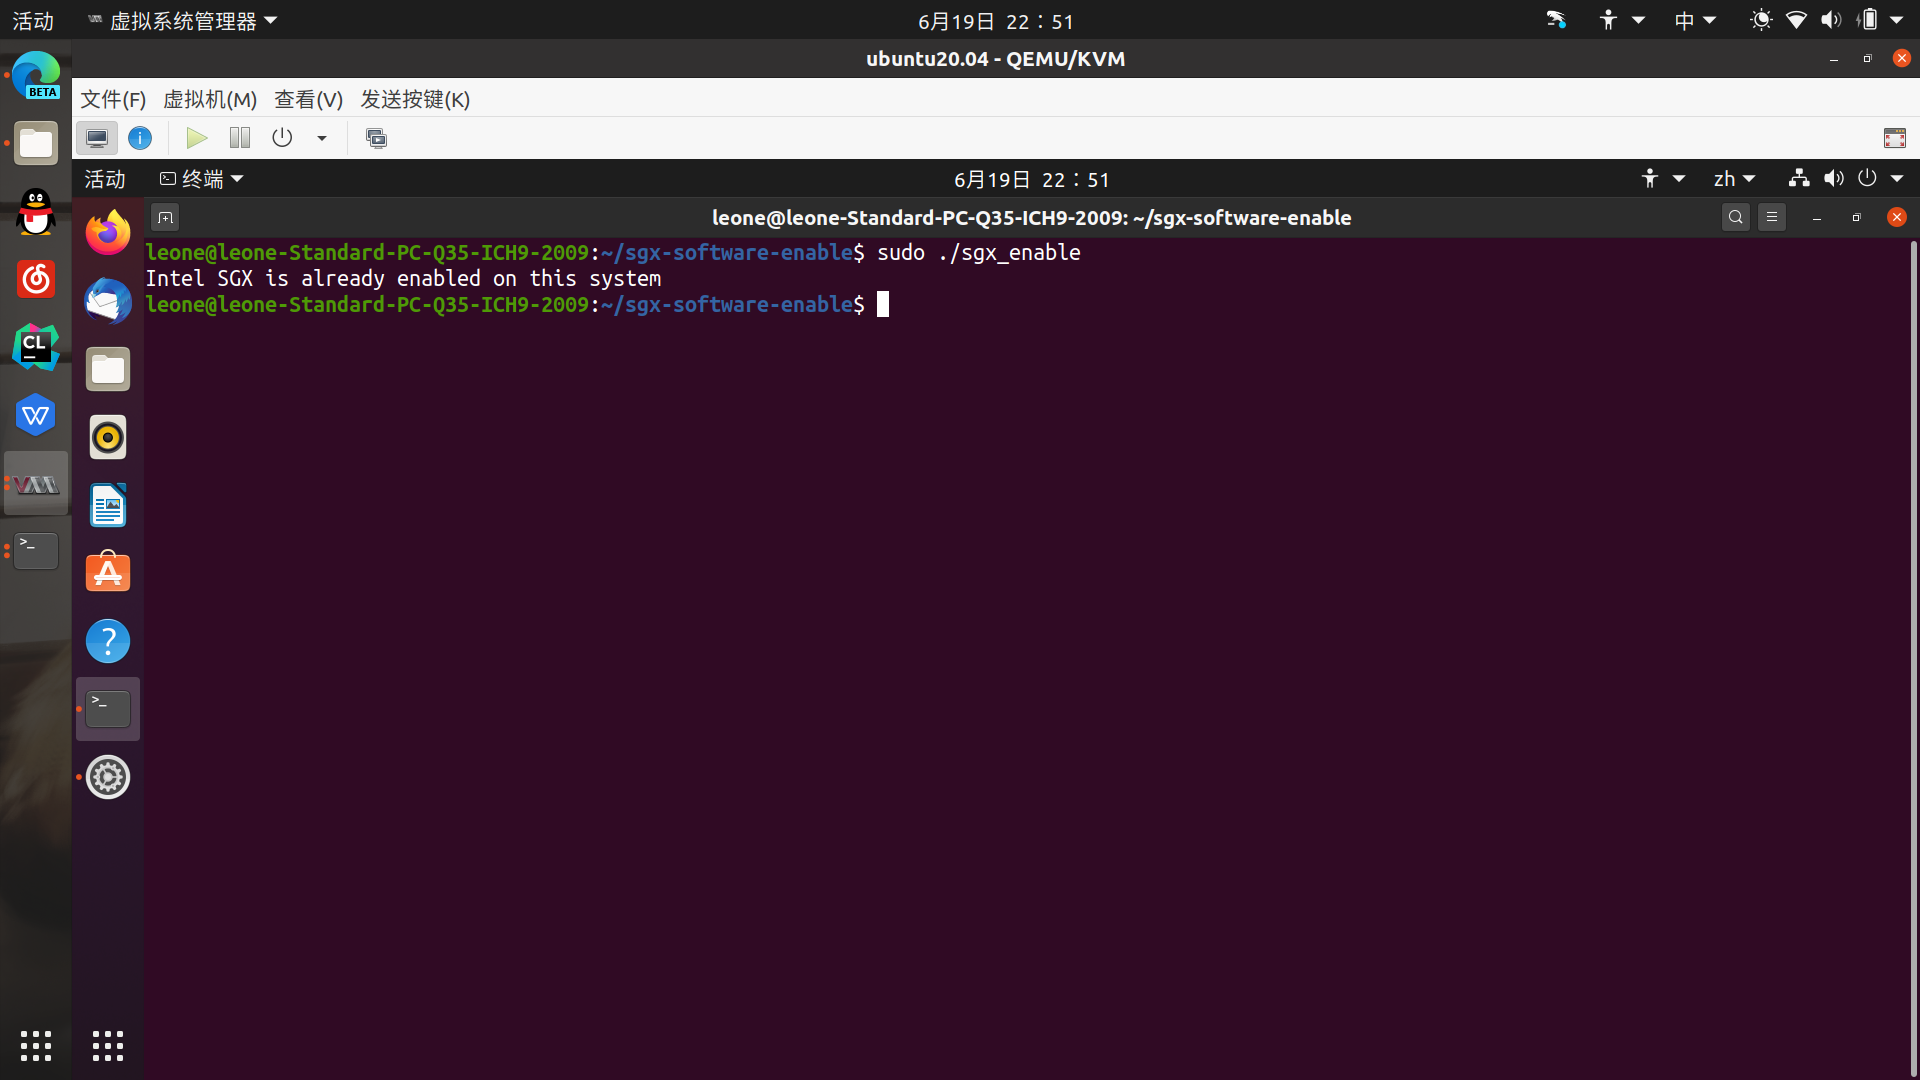
Task: Click the terminal vertical scrollbar
Action: tap(1914, 658)
